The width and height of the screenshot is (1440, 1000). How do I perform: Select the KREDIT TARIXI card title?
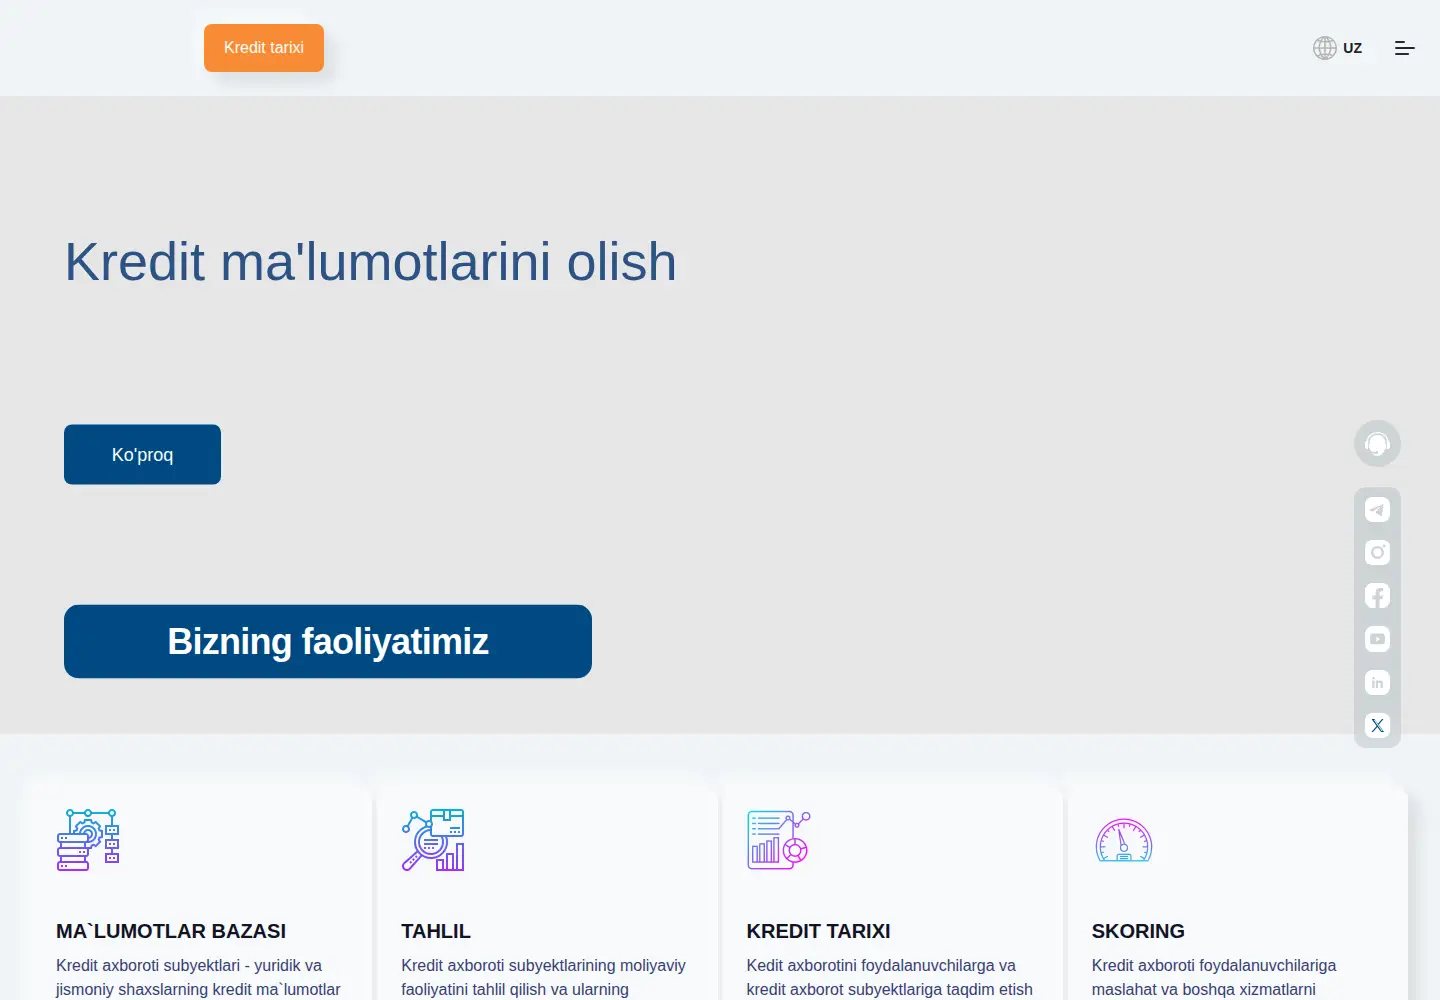click(818, 931)
